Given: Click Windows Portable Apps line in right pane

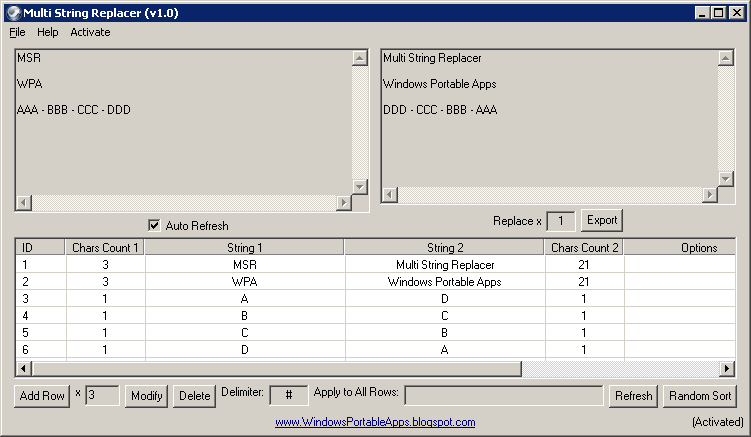Looking at the screenshot, I should click(x=440, y=84).
